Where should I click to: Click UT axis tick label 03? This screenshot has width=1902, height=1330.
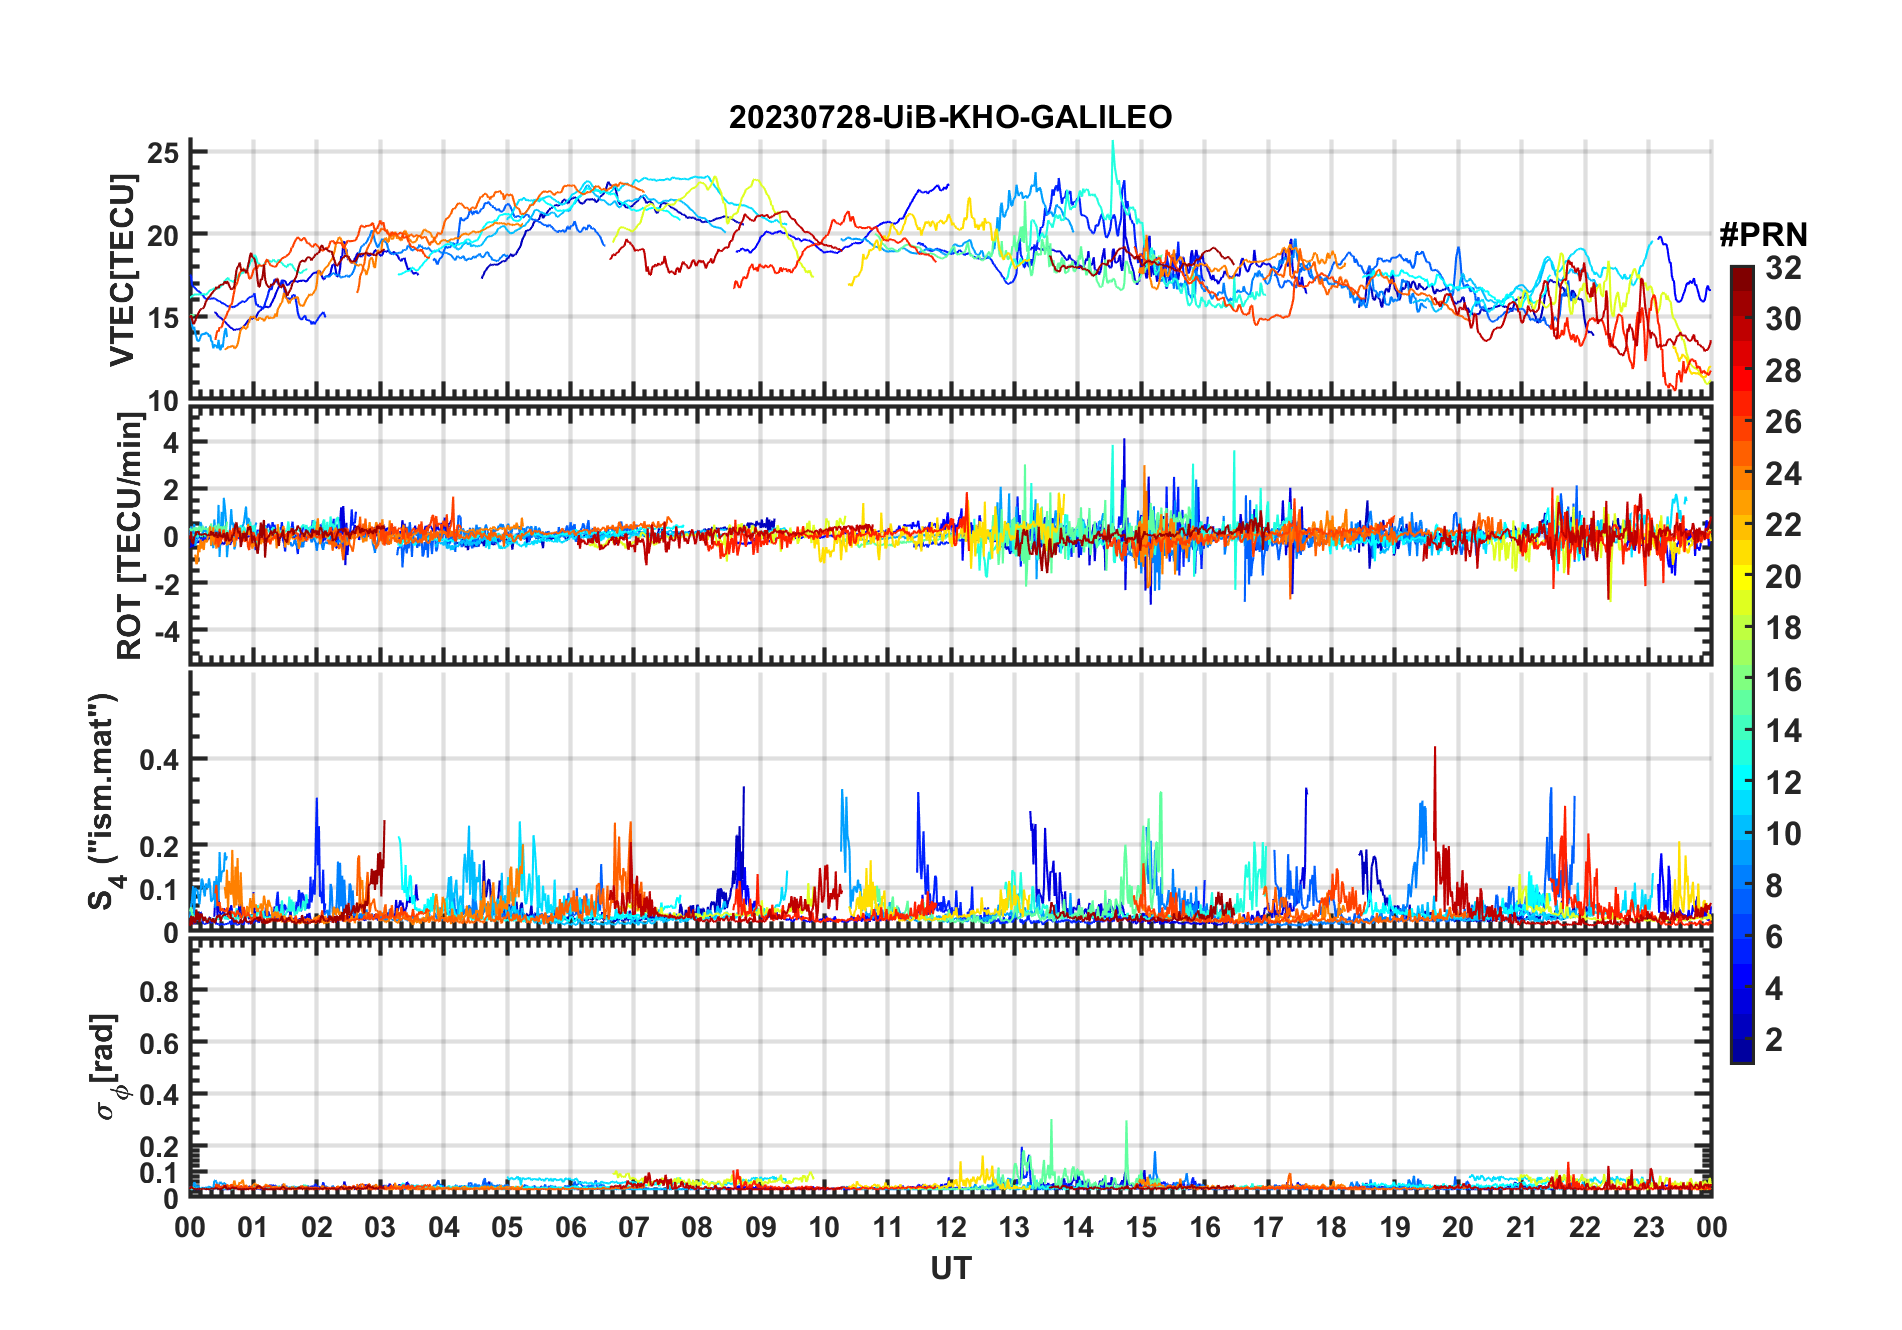(380, 1228)
